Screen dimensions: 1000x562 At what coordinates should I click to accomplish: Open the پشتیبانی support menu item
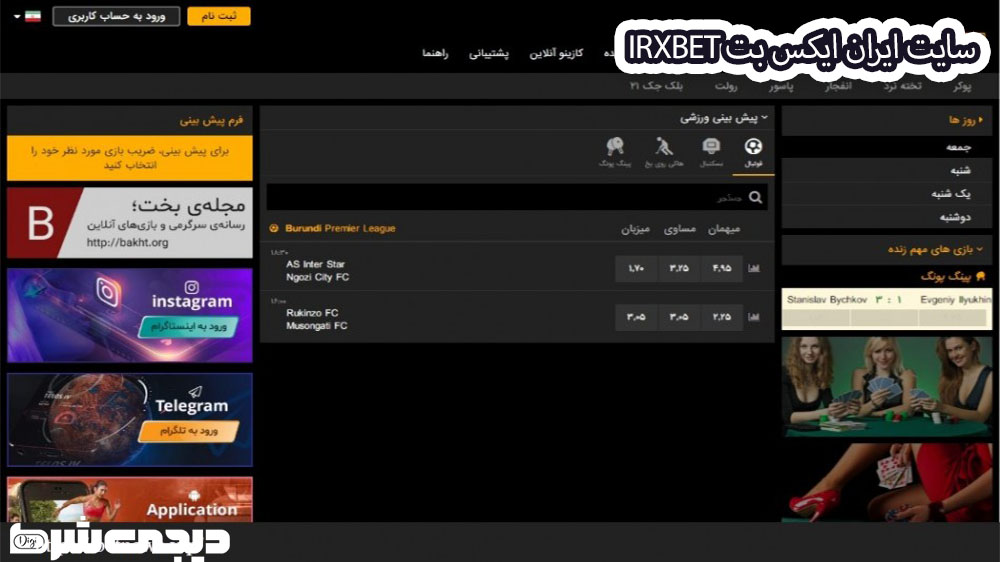[489, 54]
